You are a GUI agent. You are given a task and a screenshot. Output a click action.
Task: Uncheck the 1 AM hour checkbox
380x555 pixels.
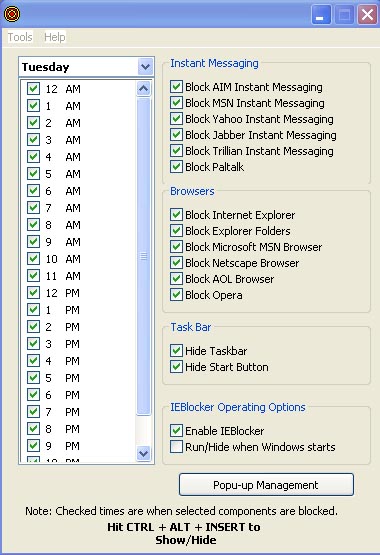[33, 105]
